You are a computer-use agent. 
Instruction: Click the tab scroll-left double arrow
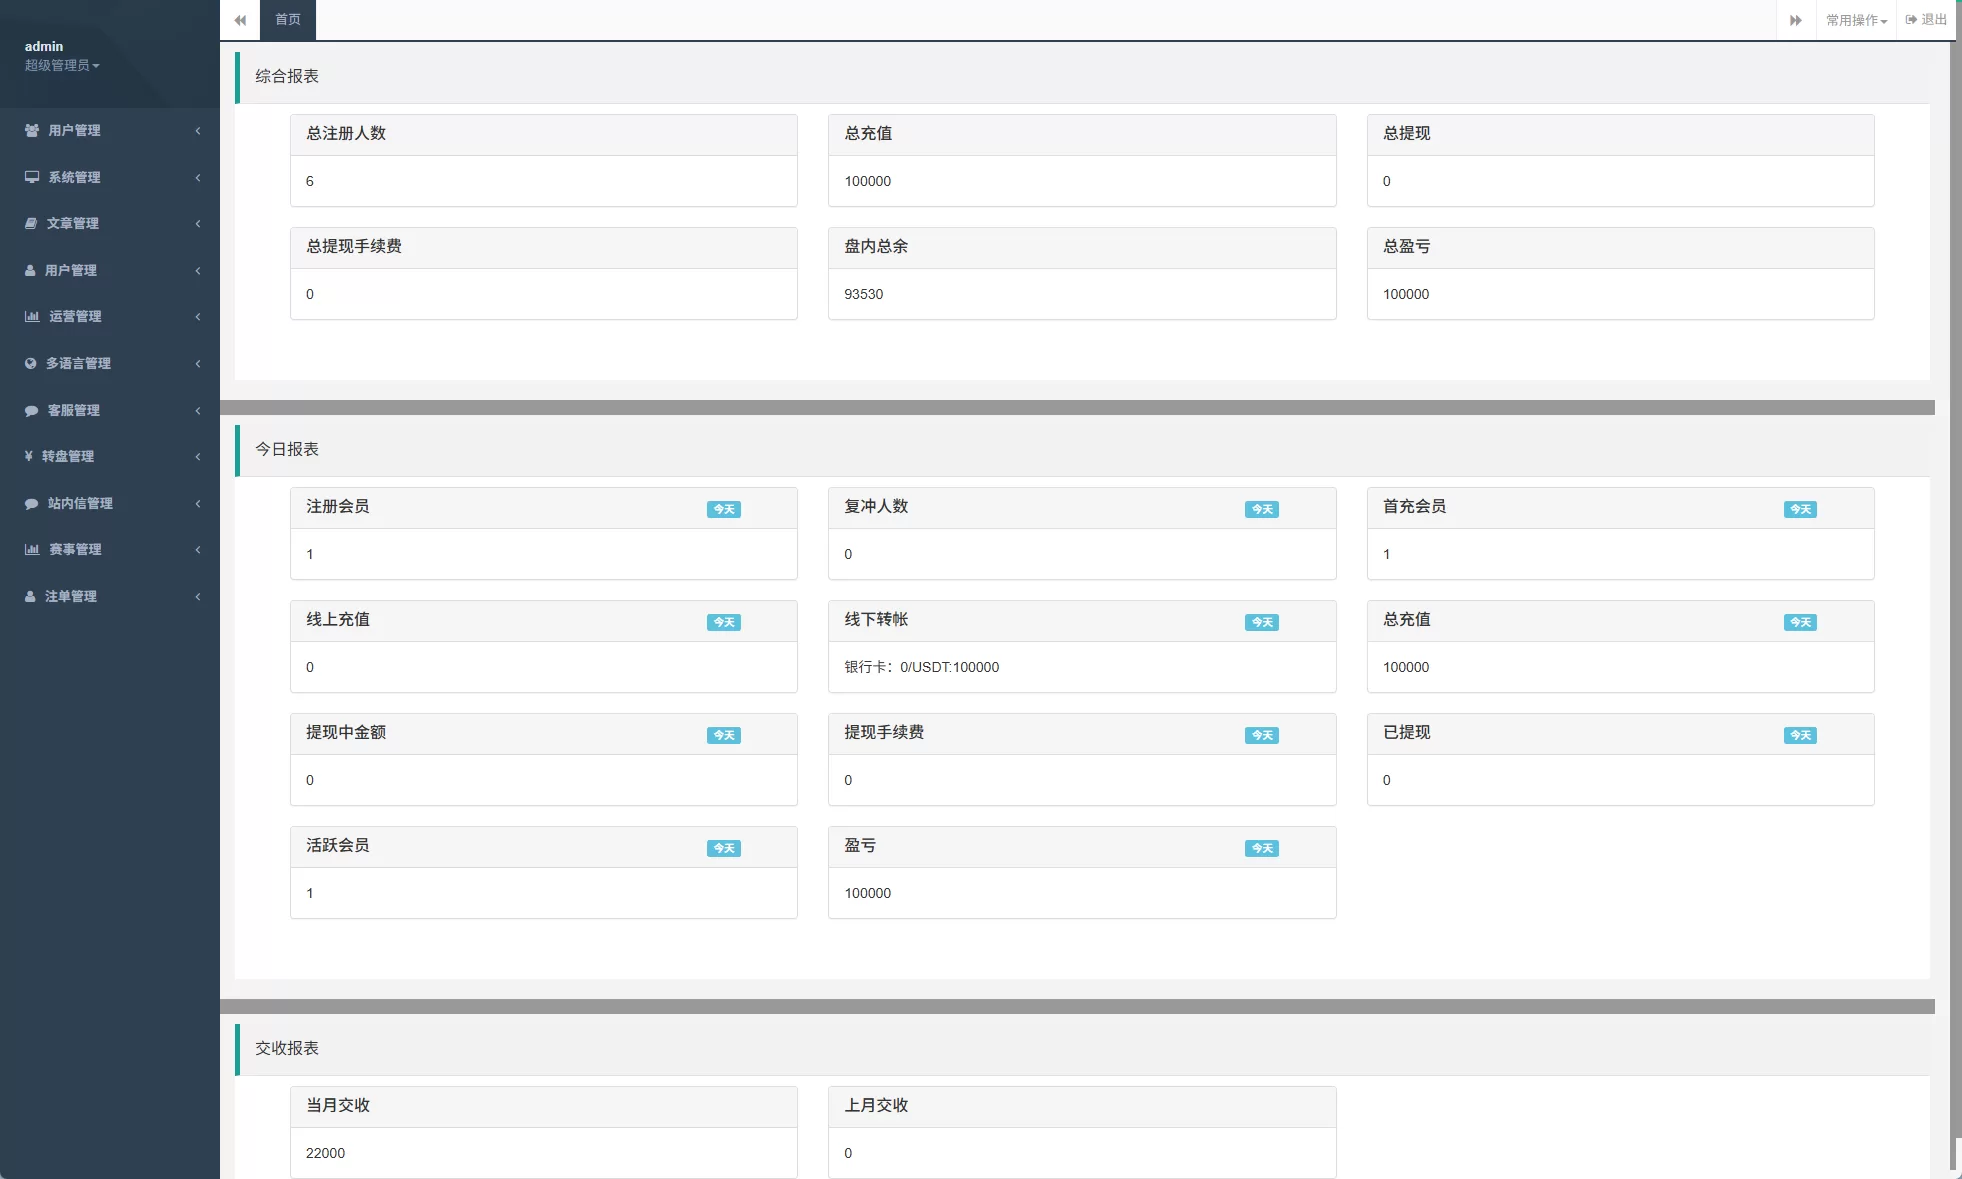coord(240,20)
